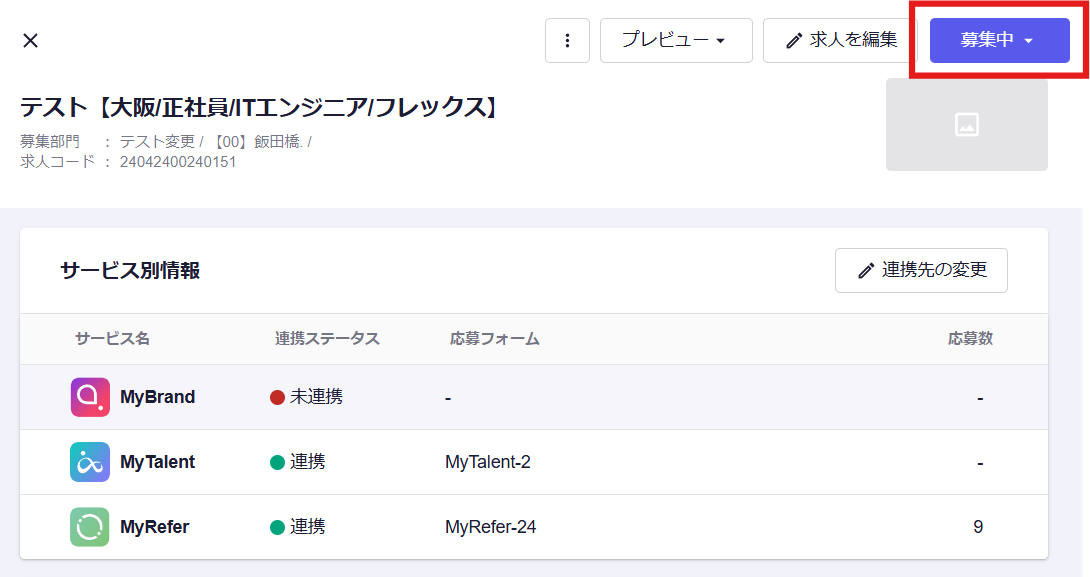Click the 求人を編集 button
This screenshot has width=1090, height=577.
click(x=840, y=40)
